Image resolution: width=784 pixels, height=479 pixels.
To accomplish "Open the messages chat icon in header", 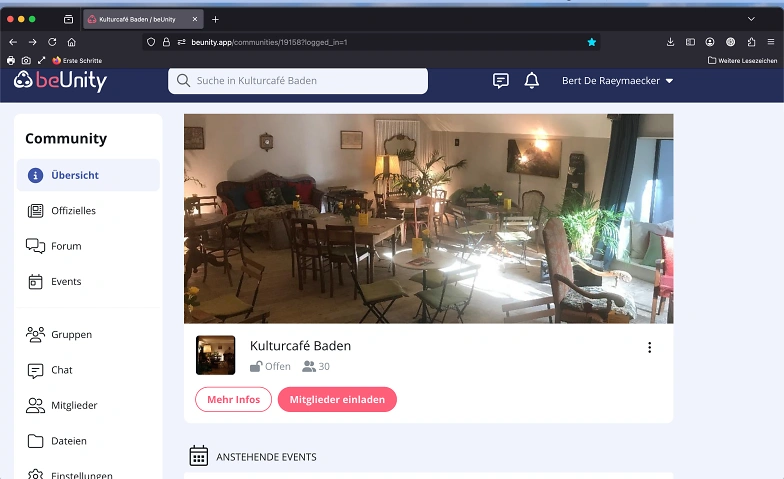I will click(x=500, y=80).
